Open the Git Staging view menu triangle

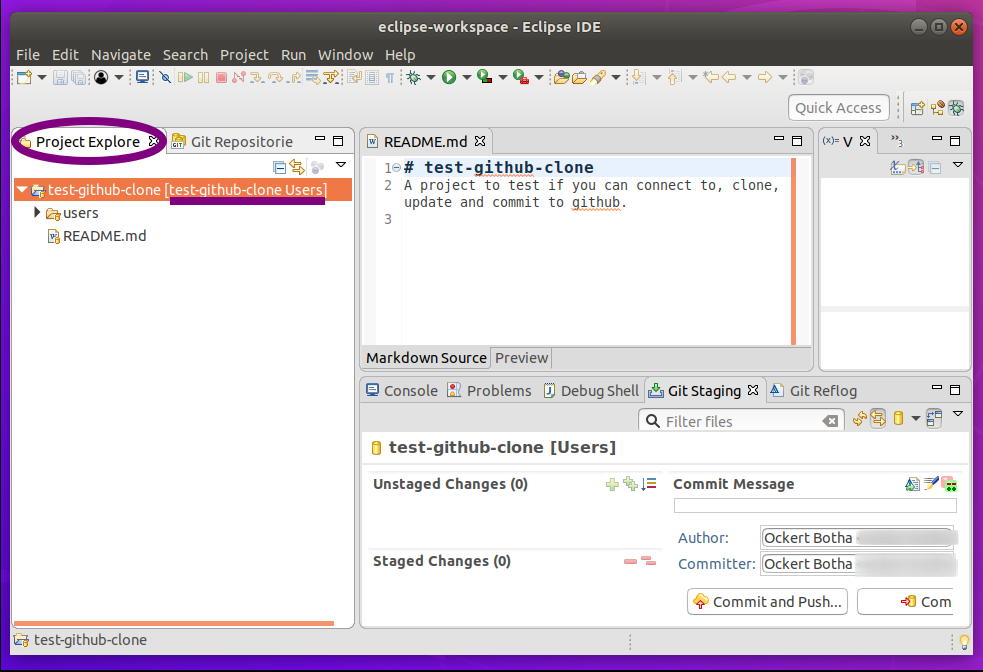958,414
